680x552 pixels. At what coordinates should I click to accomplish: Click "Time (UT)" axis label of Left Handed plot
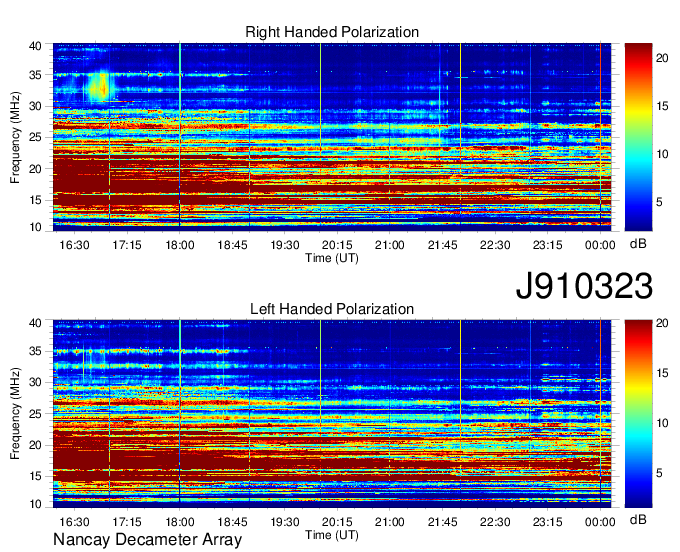tap(332, 535)
